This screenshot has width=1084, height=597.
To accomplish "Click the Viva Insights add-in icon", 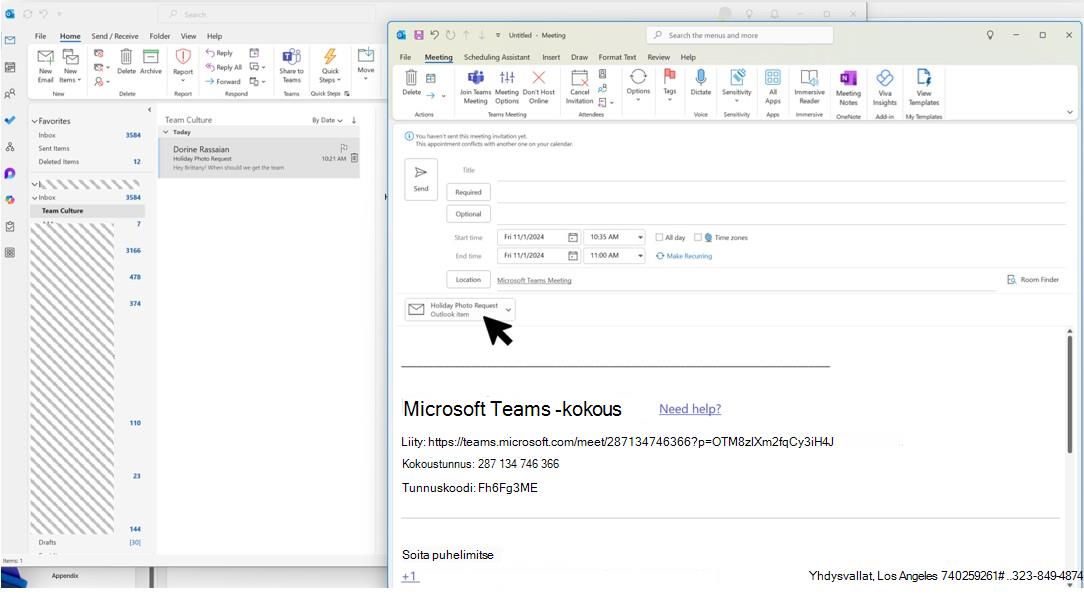I will coord(885,88).
